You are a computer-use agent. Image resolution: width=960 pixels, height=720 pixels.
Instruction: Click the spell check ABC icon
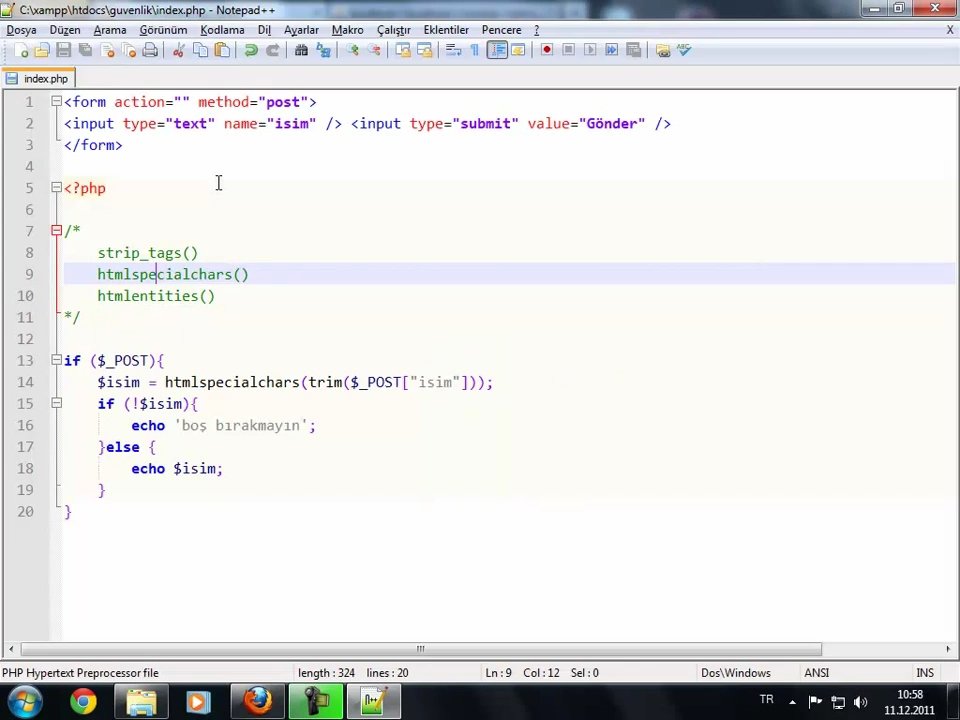pos(684,50)
